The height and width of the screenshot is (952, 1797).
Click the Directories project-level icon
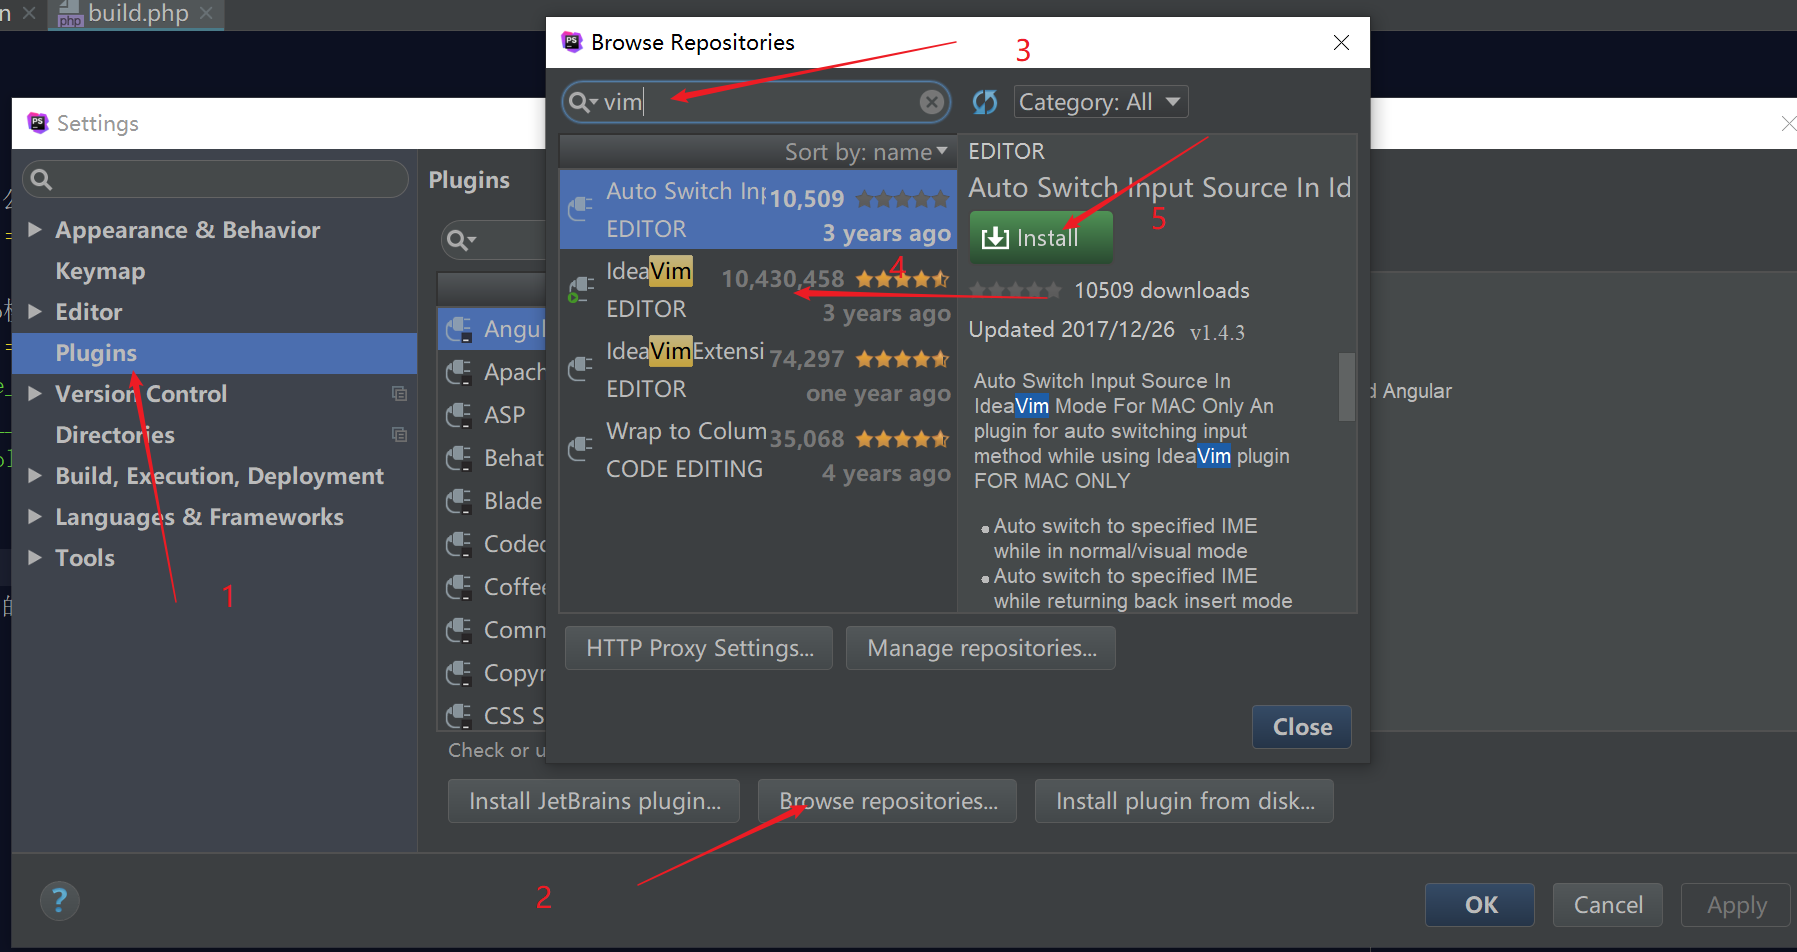[399, 435]
